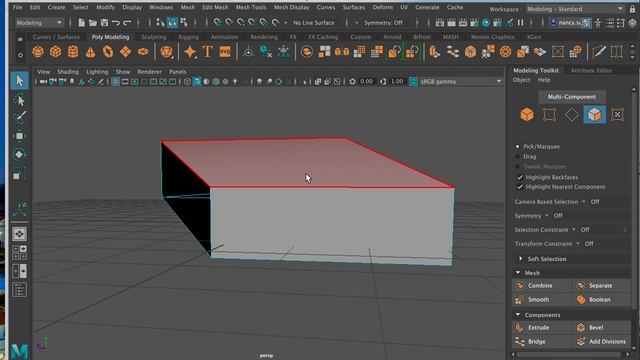Viewport: 640px width, 360px height.
Task: Choose the Select tool arrow
Action: coord(19,80)
